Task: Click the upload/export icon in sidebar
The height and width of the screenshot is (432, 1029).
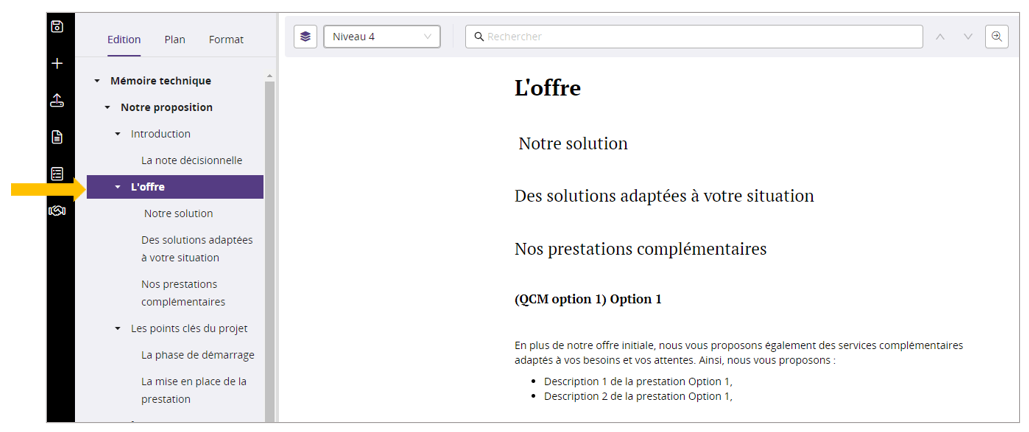Action: (57, 100)
